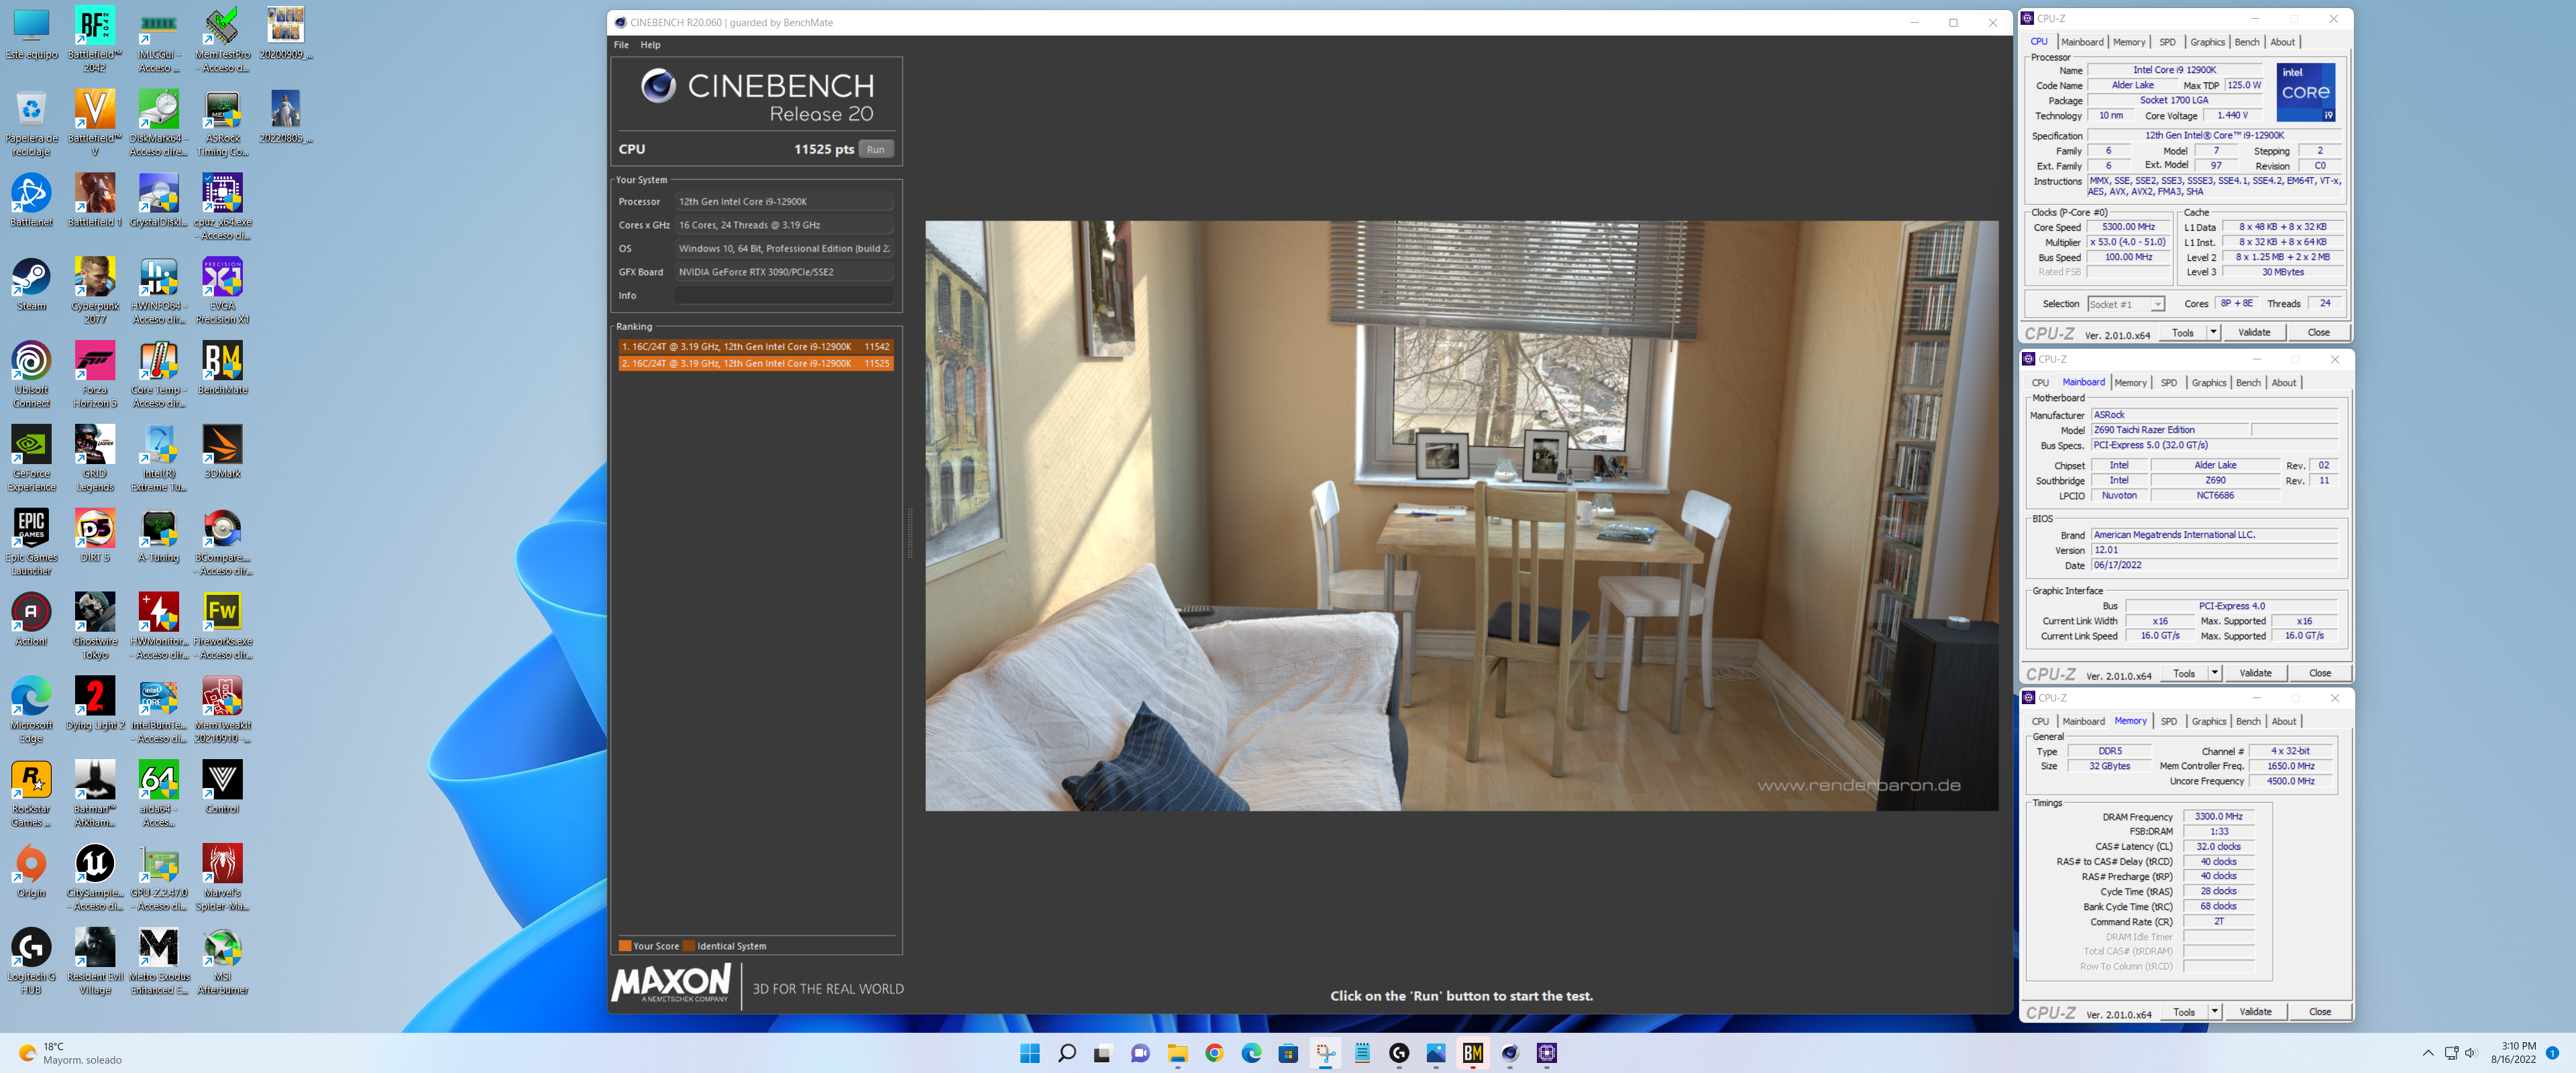
Task: Open the Help menu in Cinebench
Action: pos(650,45)
